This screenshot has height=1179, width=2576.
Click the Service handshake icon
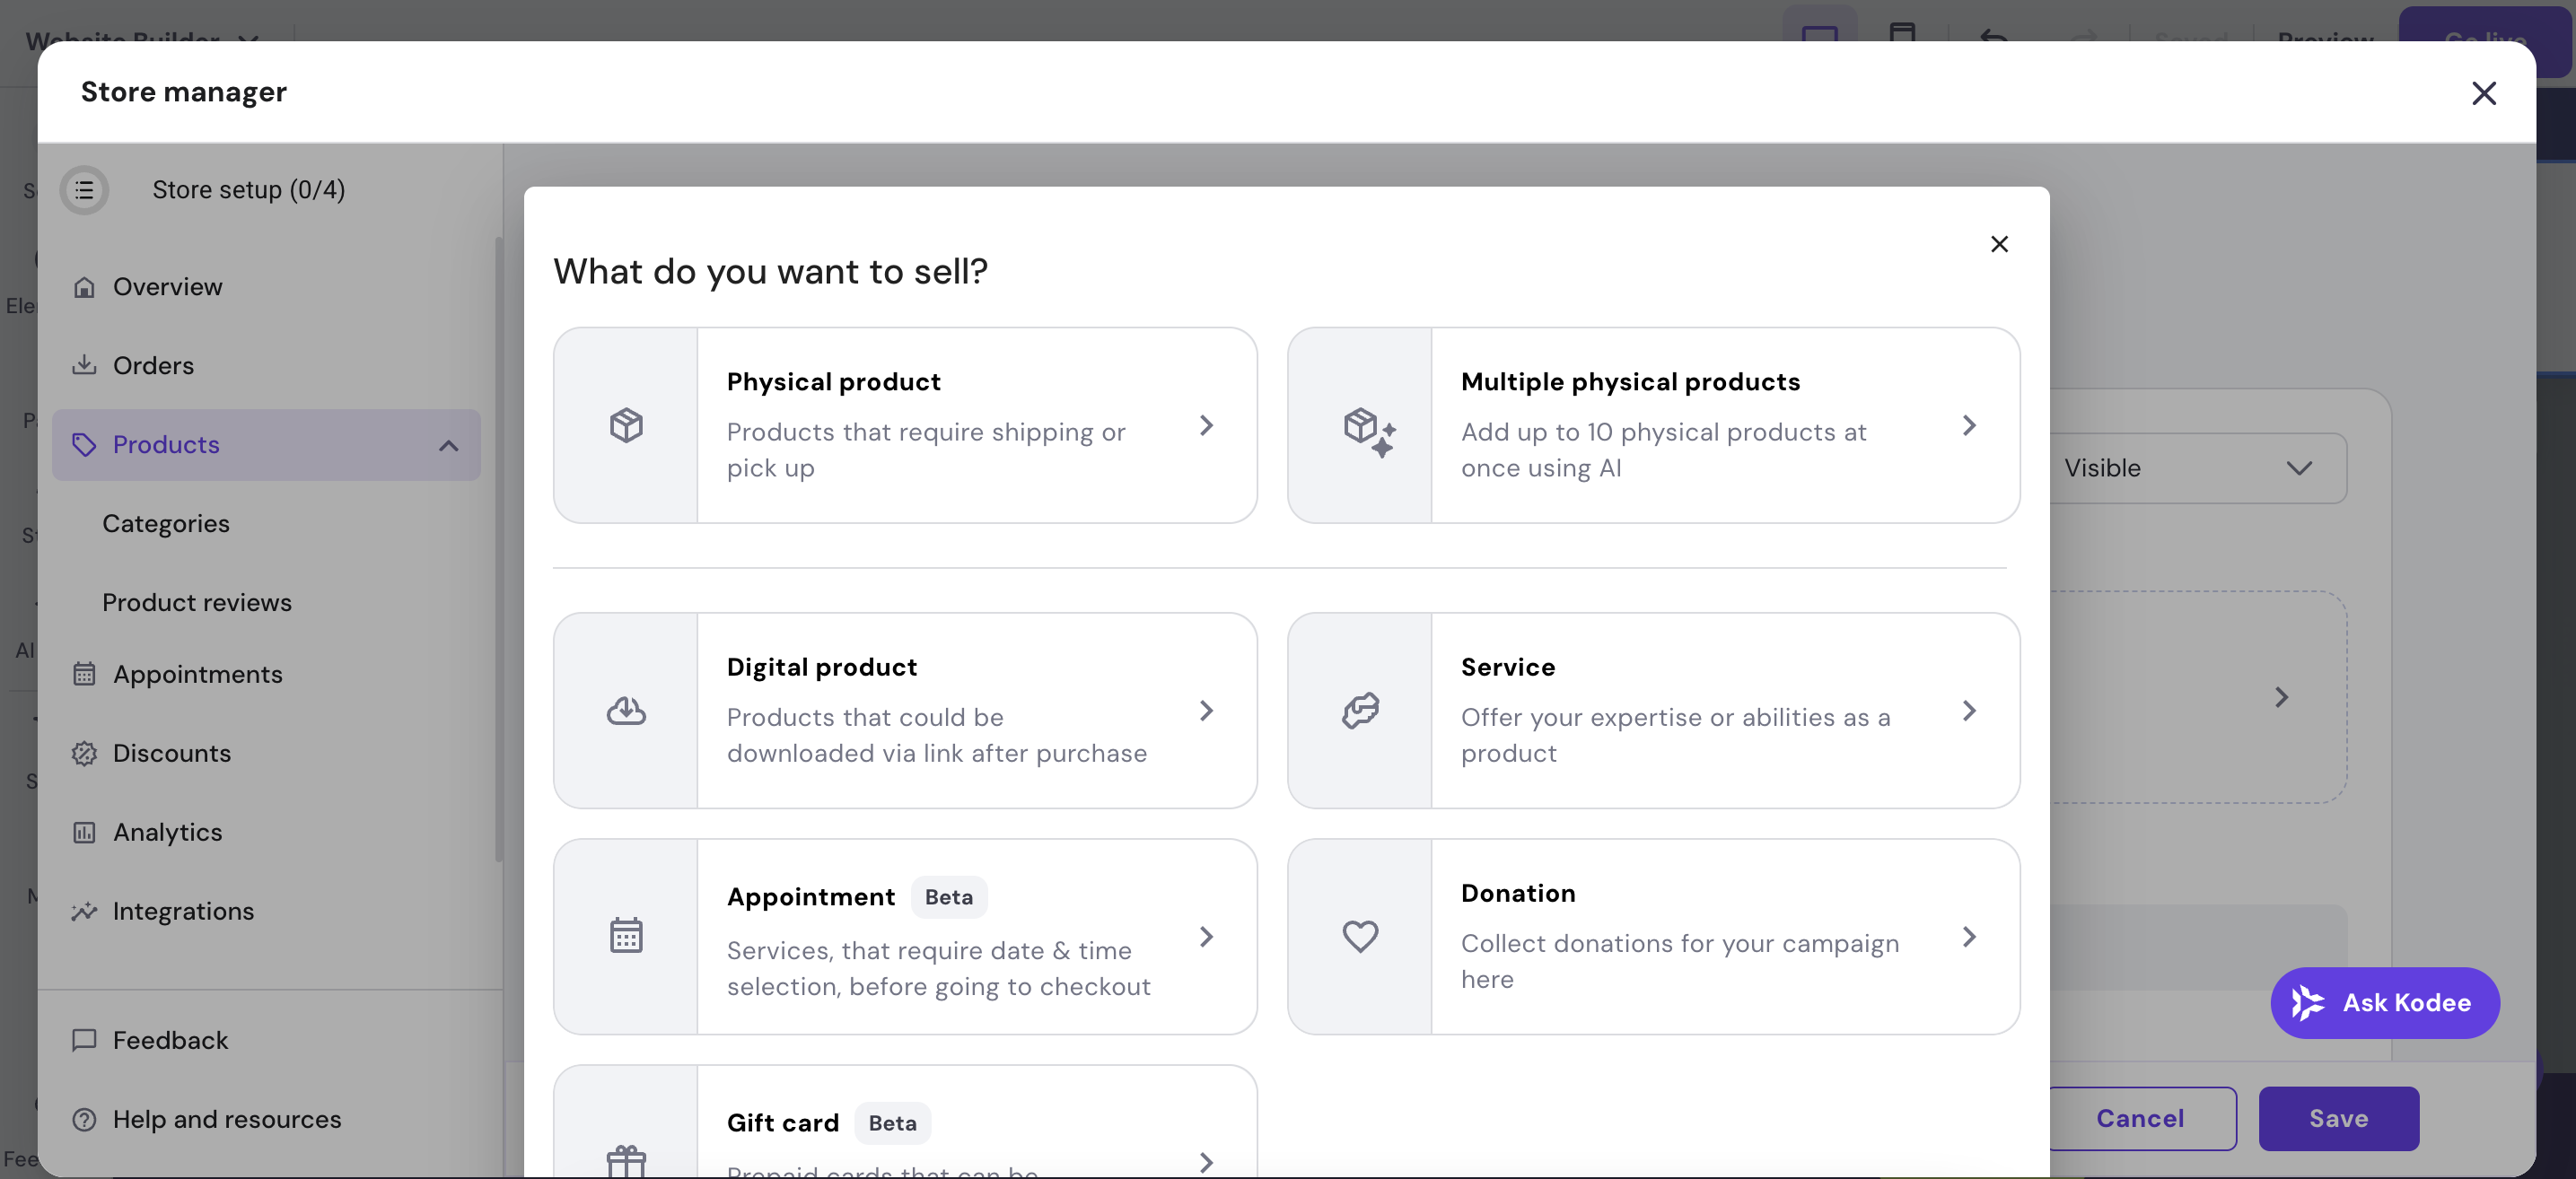click(x=1360, y=711)
